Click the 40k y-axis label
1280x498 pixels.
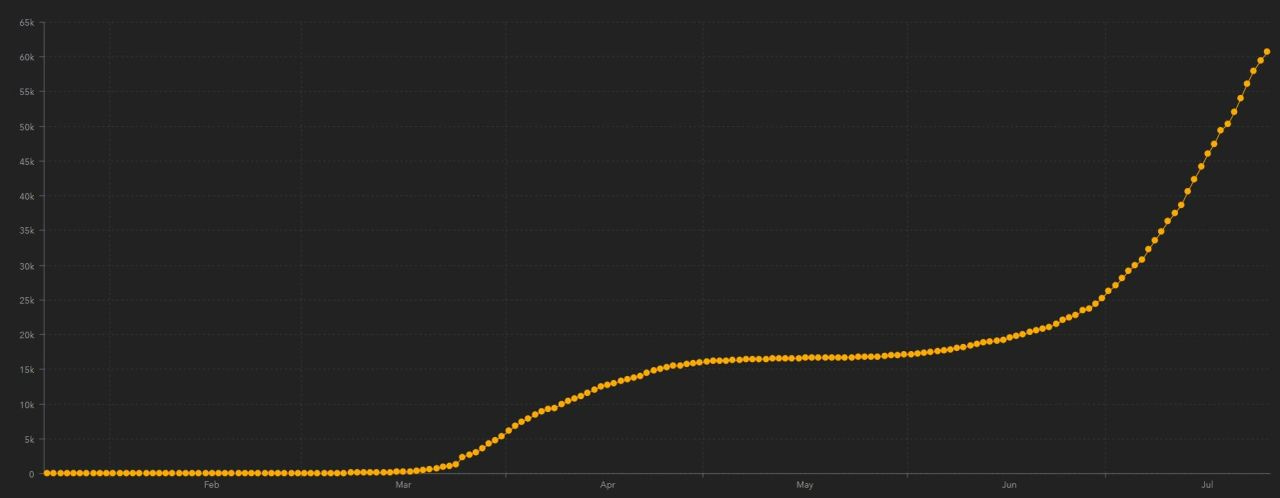(x=27, y=196)
